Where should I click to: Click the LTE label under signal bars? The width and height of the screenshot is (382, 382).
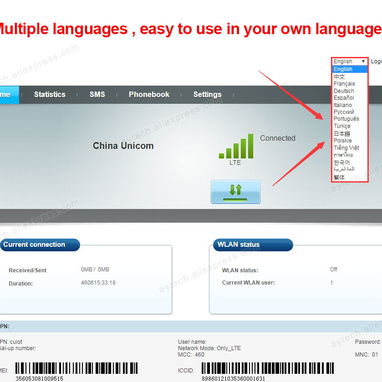[235, 163]
